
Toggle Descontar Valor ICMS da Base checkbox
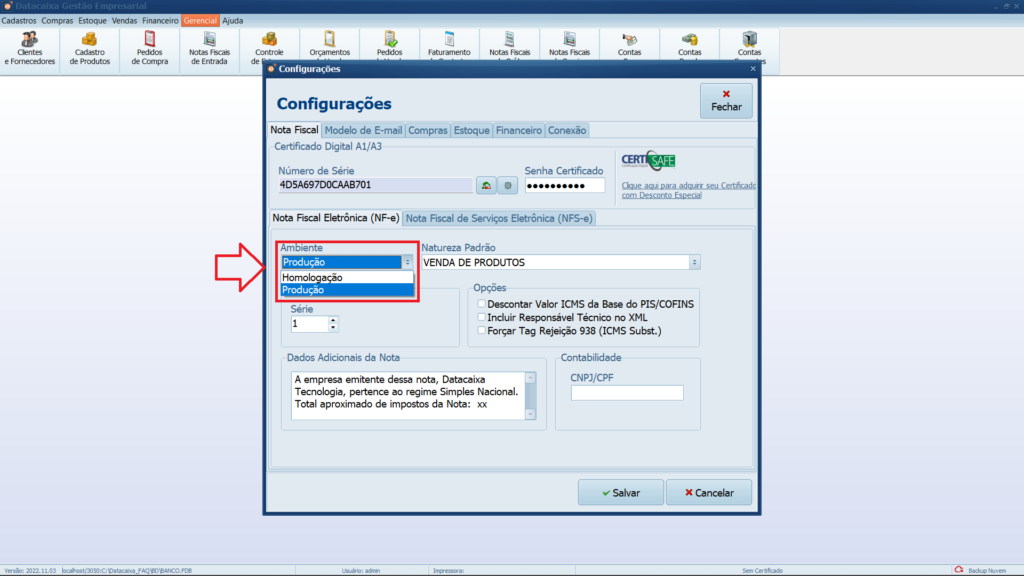pyautogui.click(x=481, y=304)
